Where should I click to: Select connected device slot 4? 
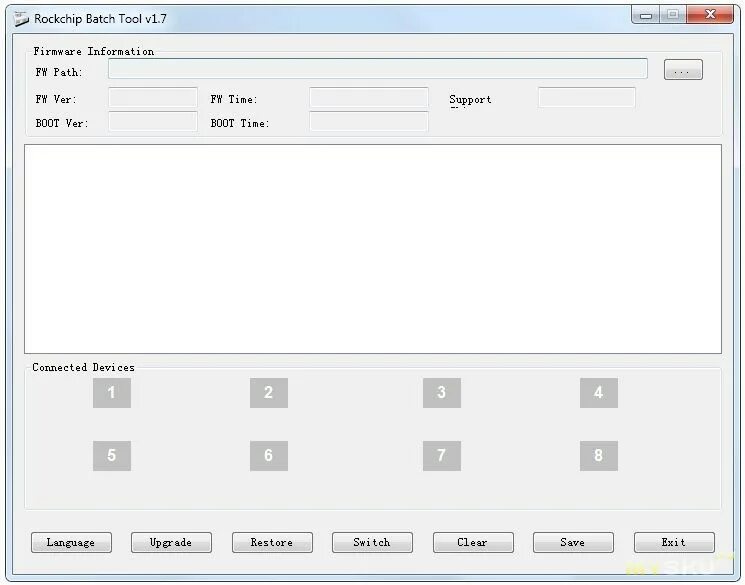599,393
